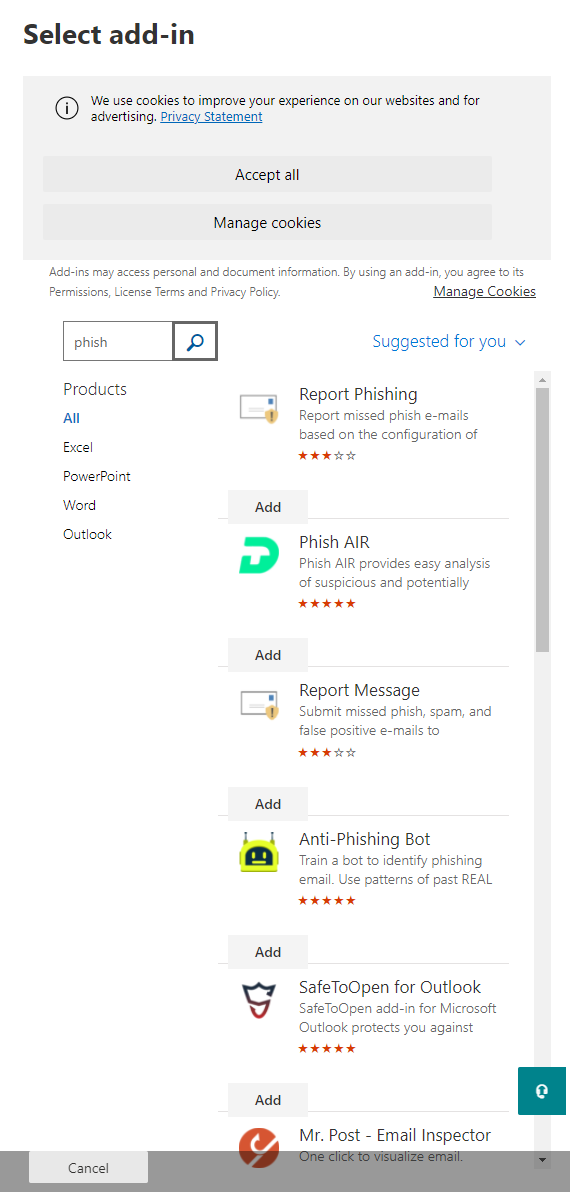Screen dimensions: 570x1192
Task: Click the Report Phishing star rating
Action: tap(327, 455)
